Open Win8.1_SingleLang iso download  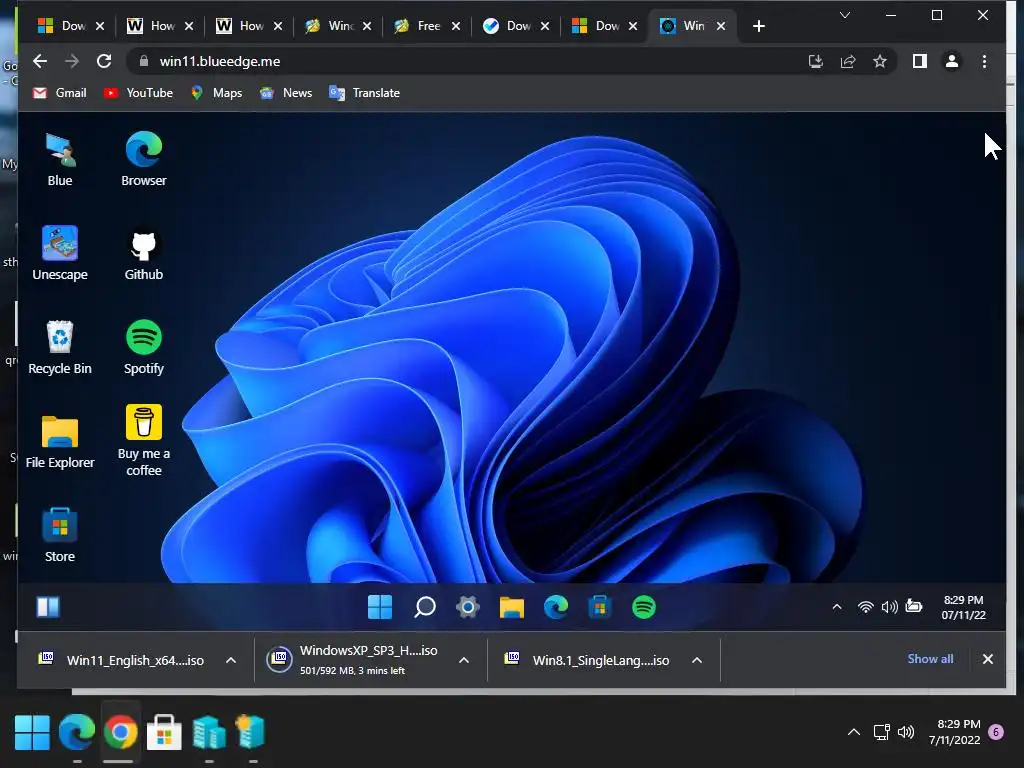coord(587,660)
